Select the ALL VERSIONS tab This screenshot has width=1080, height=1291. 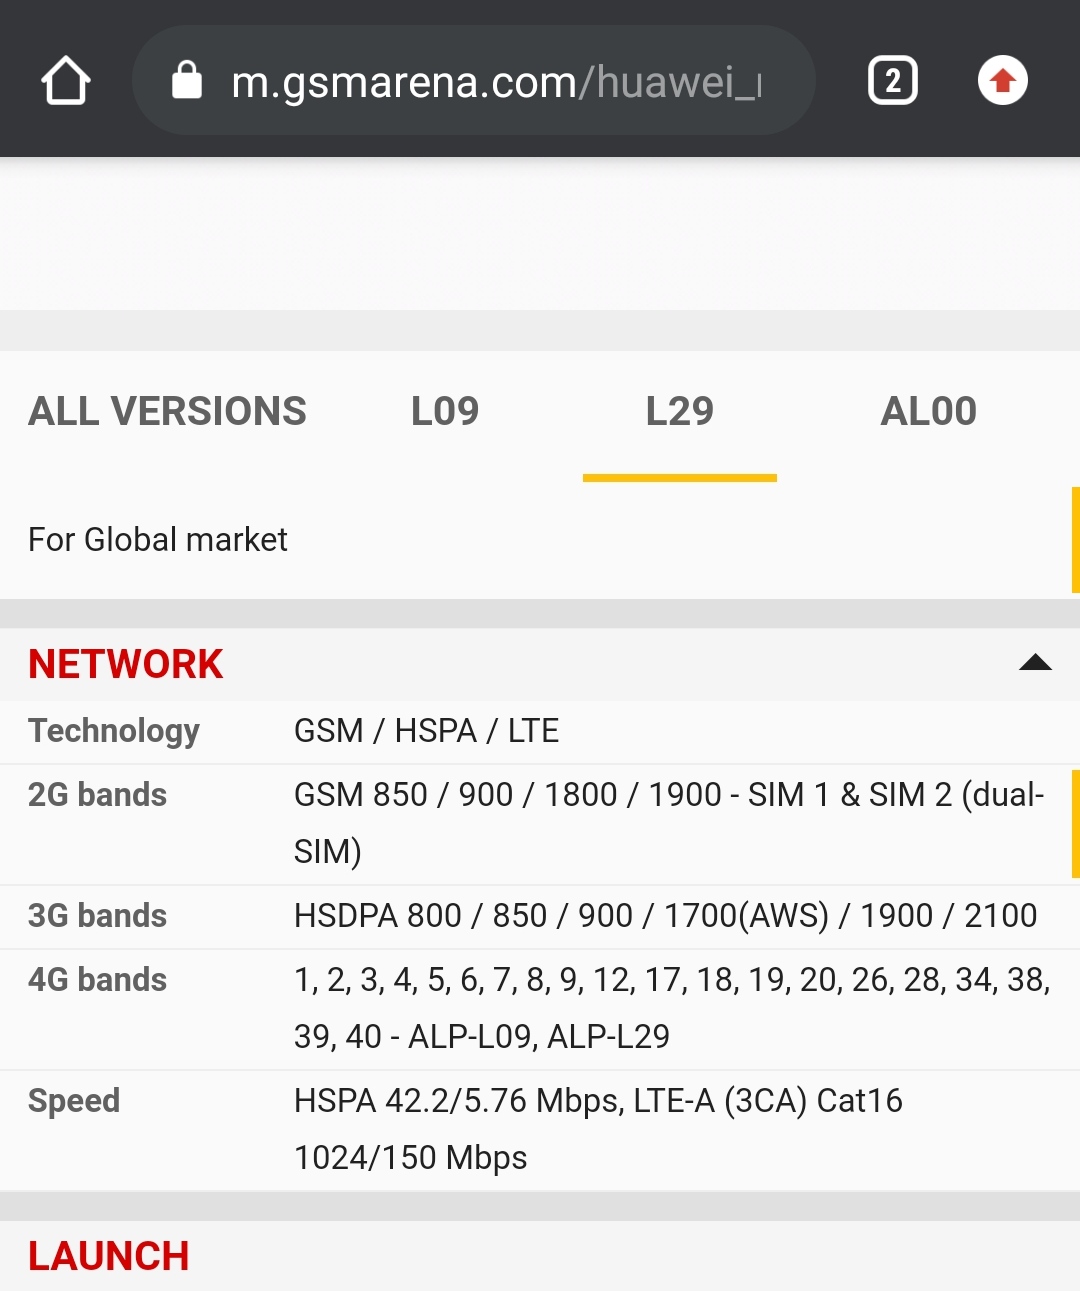(x=167, y=411)
